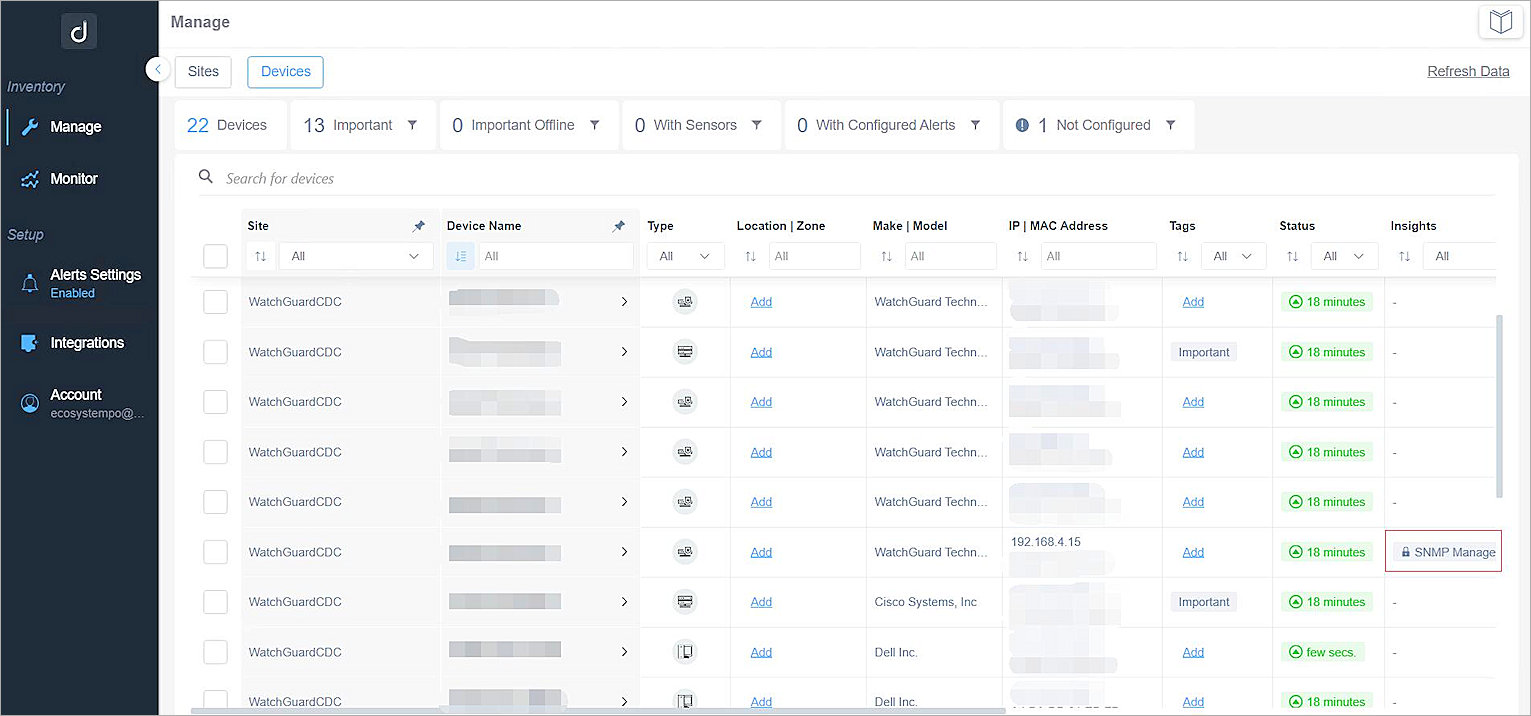Expand the Important filter dropdown
Viewport: 1531px width, 716px height.
[x=412, y=125]
